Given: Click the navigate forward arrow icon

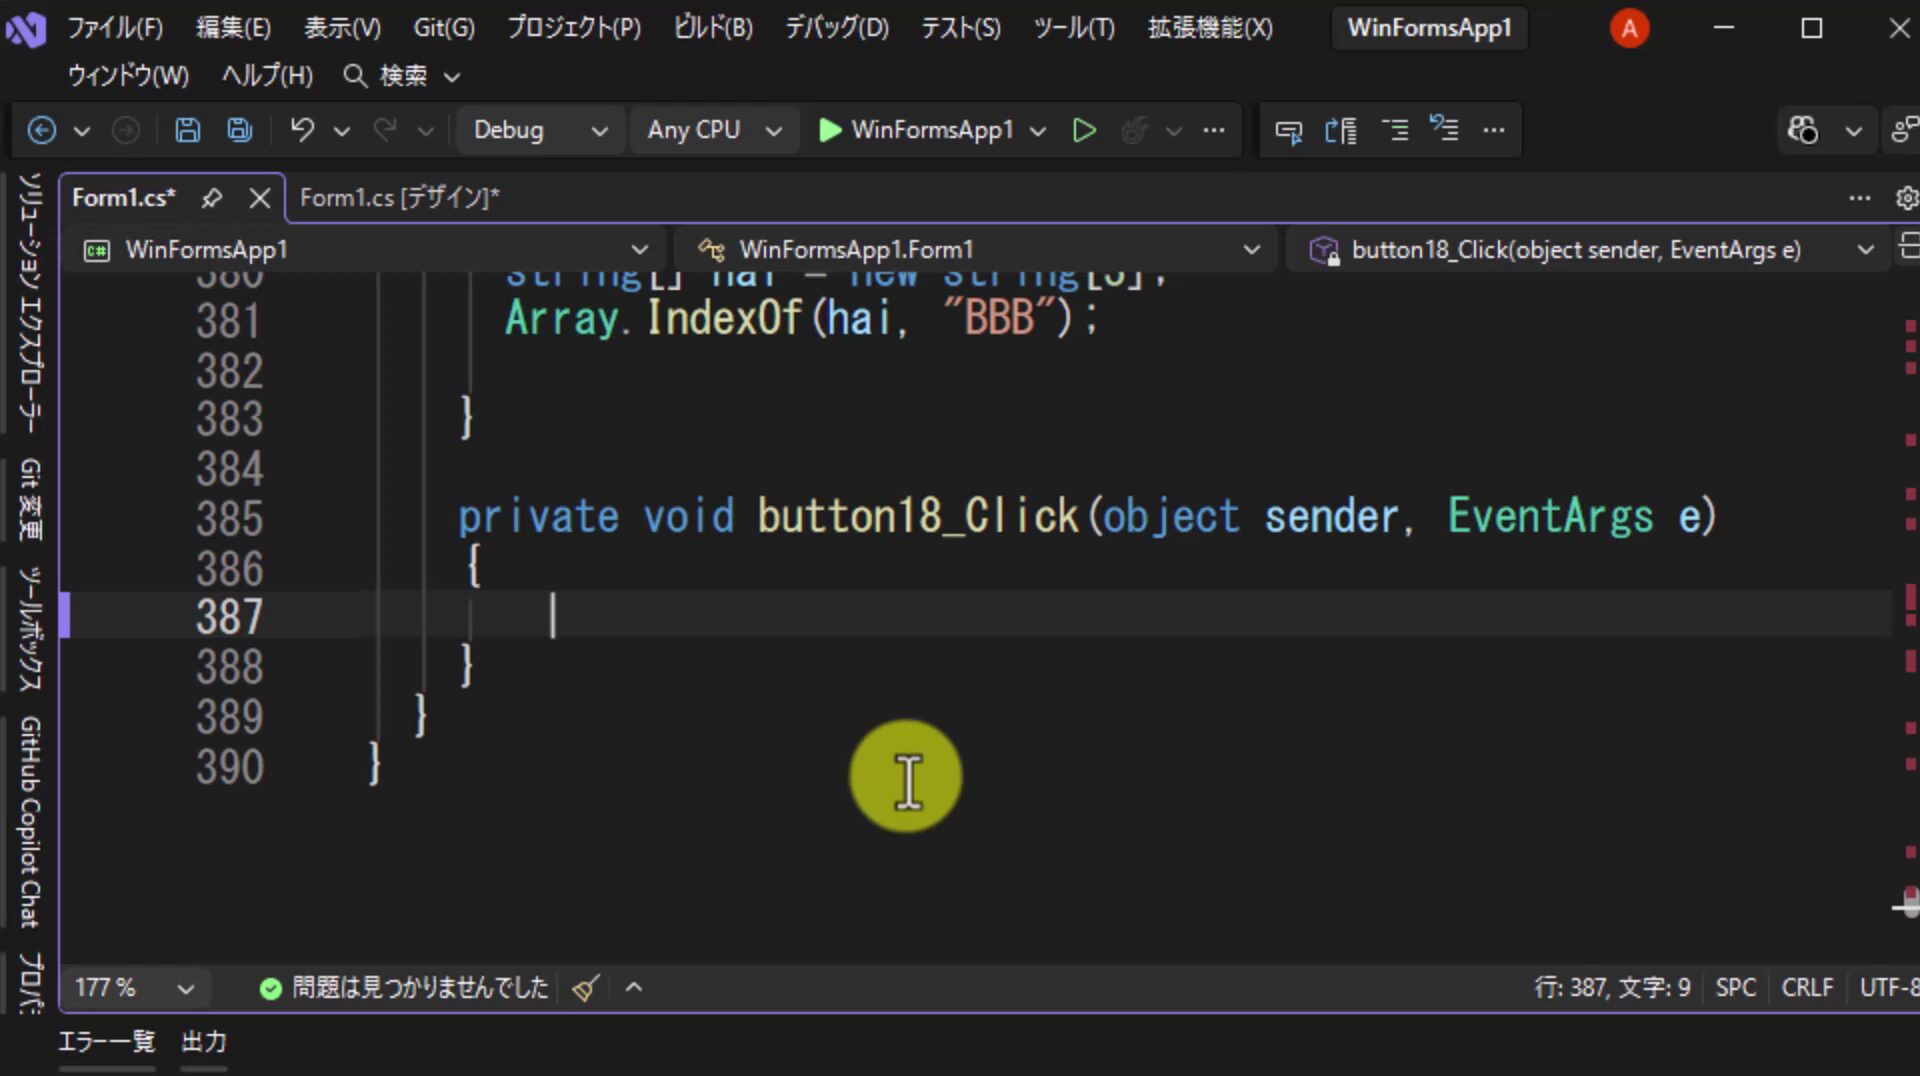Looking at the screenshot, I should click(x=125, y=130).
